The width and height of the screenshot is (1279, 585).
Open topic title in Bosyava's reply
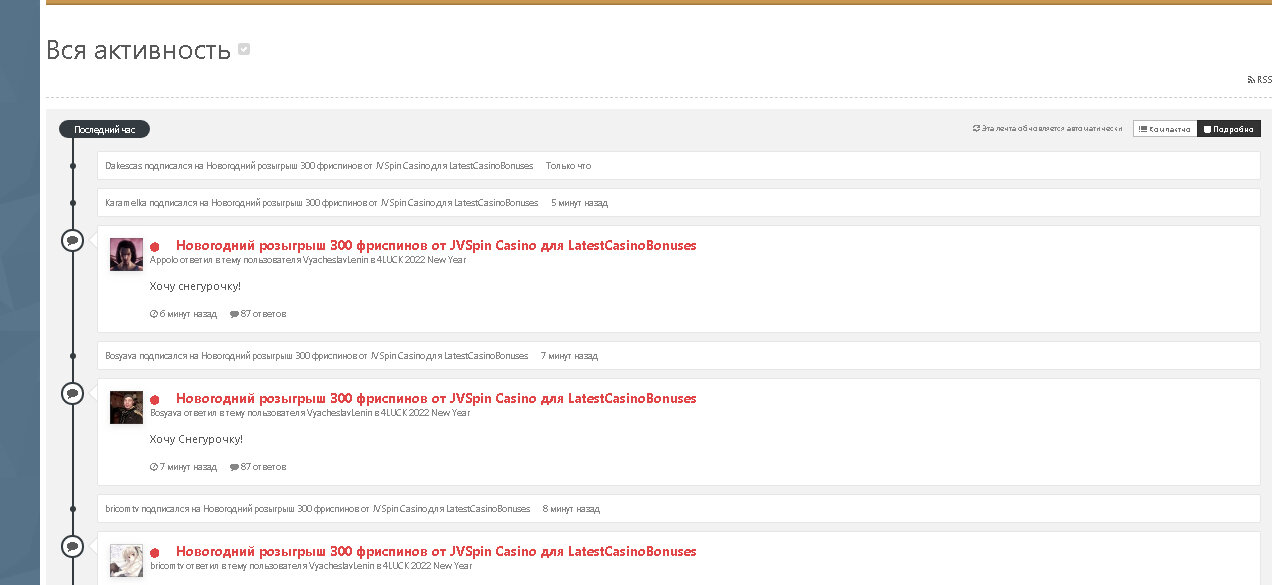click(436, 398)
